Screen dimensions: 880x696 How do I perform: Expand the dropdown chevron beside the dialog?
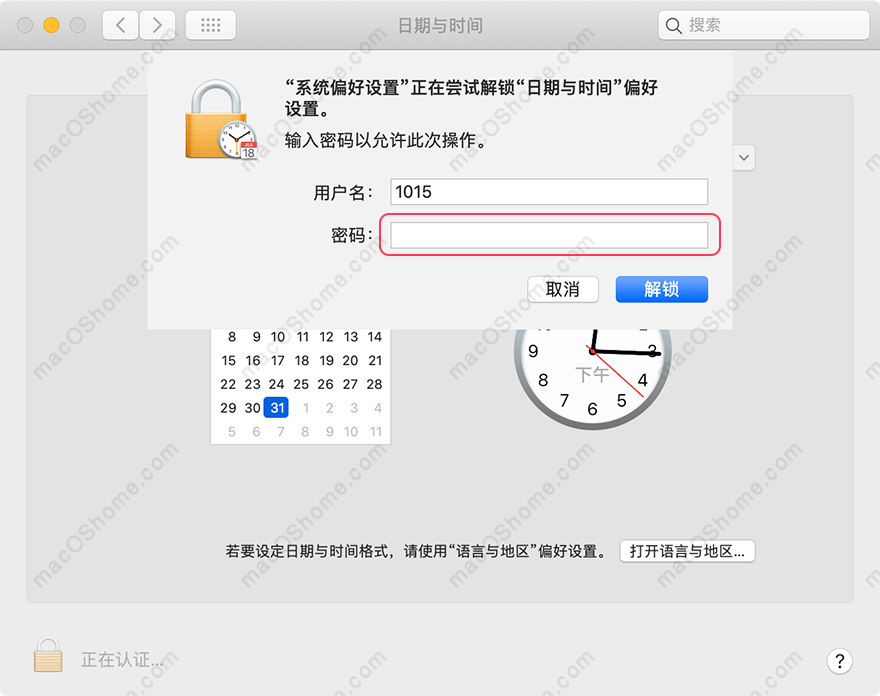coord(744,158)
